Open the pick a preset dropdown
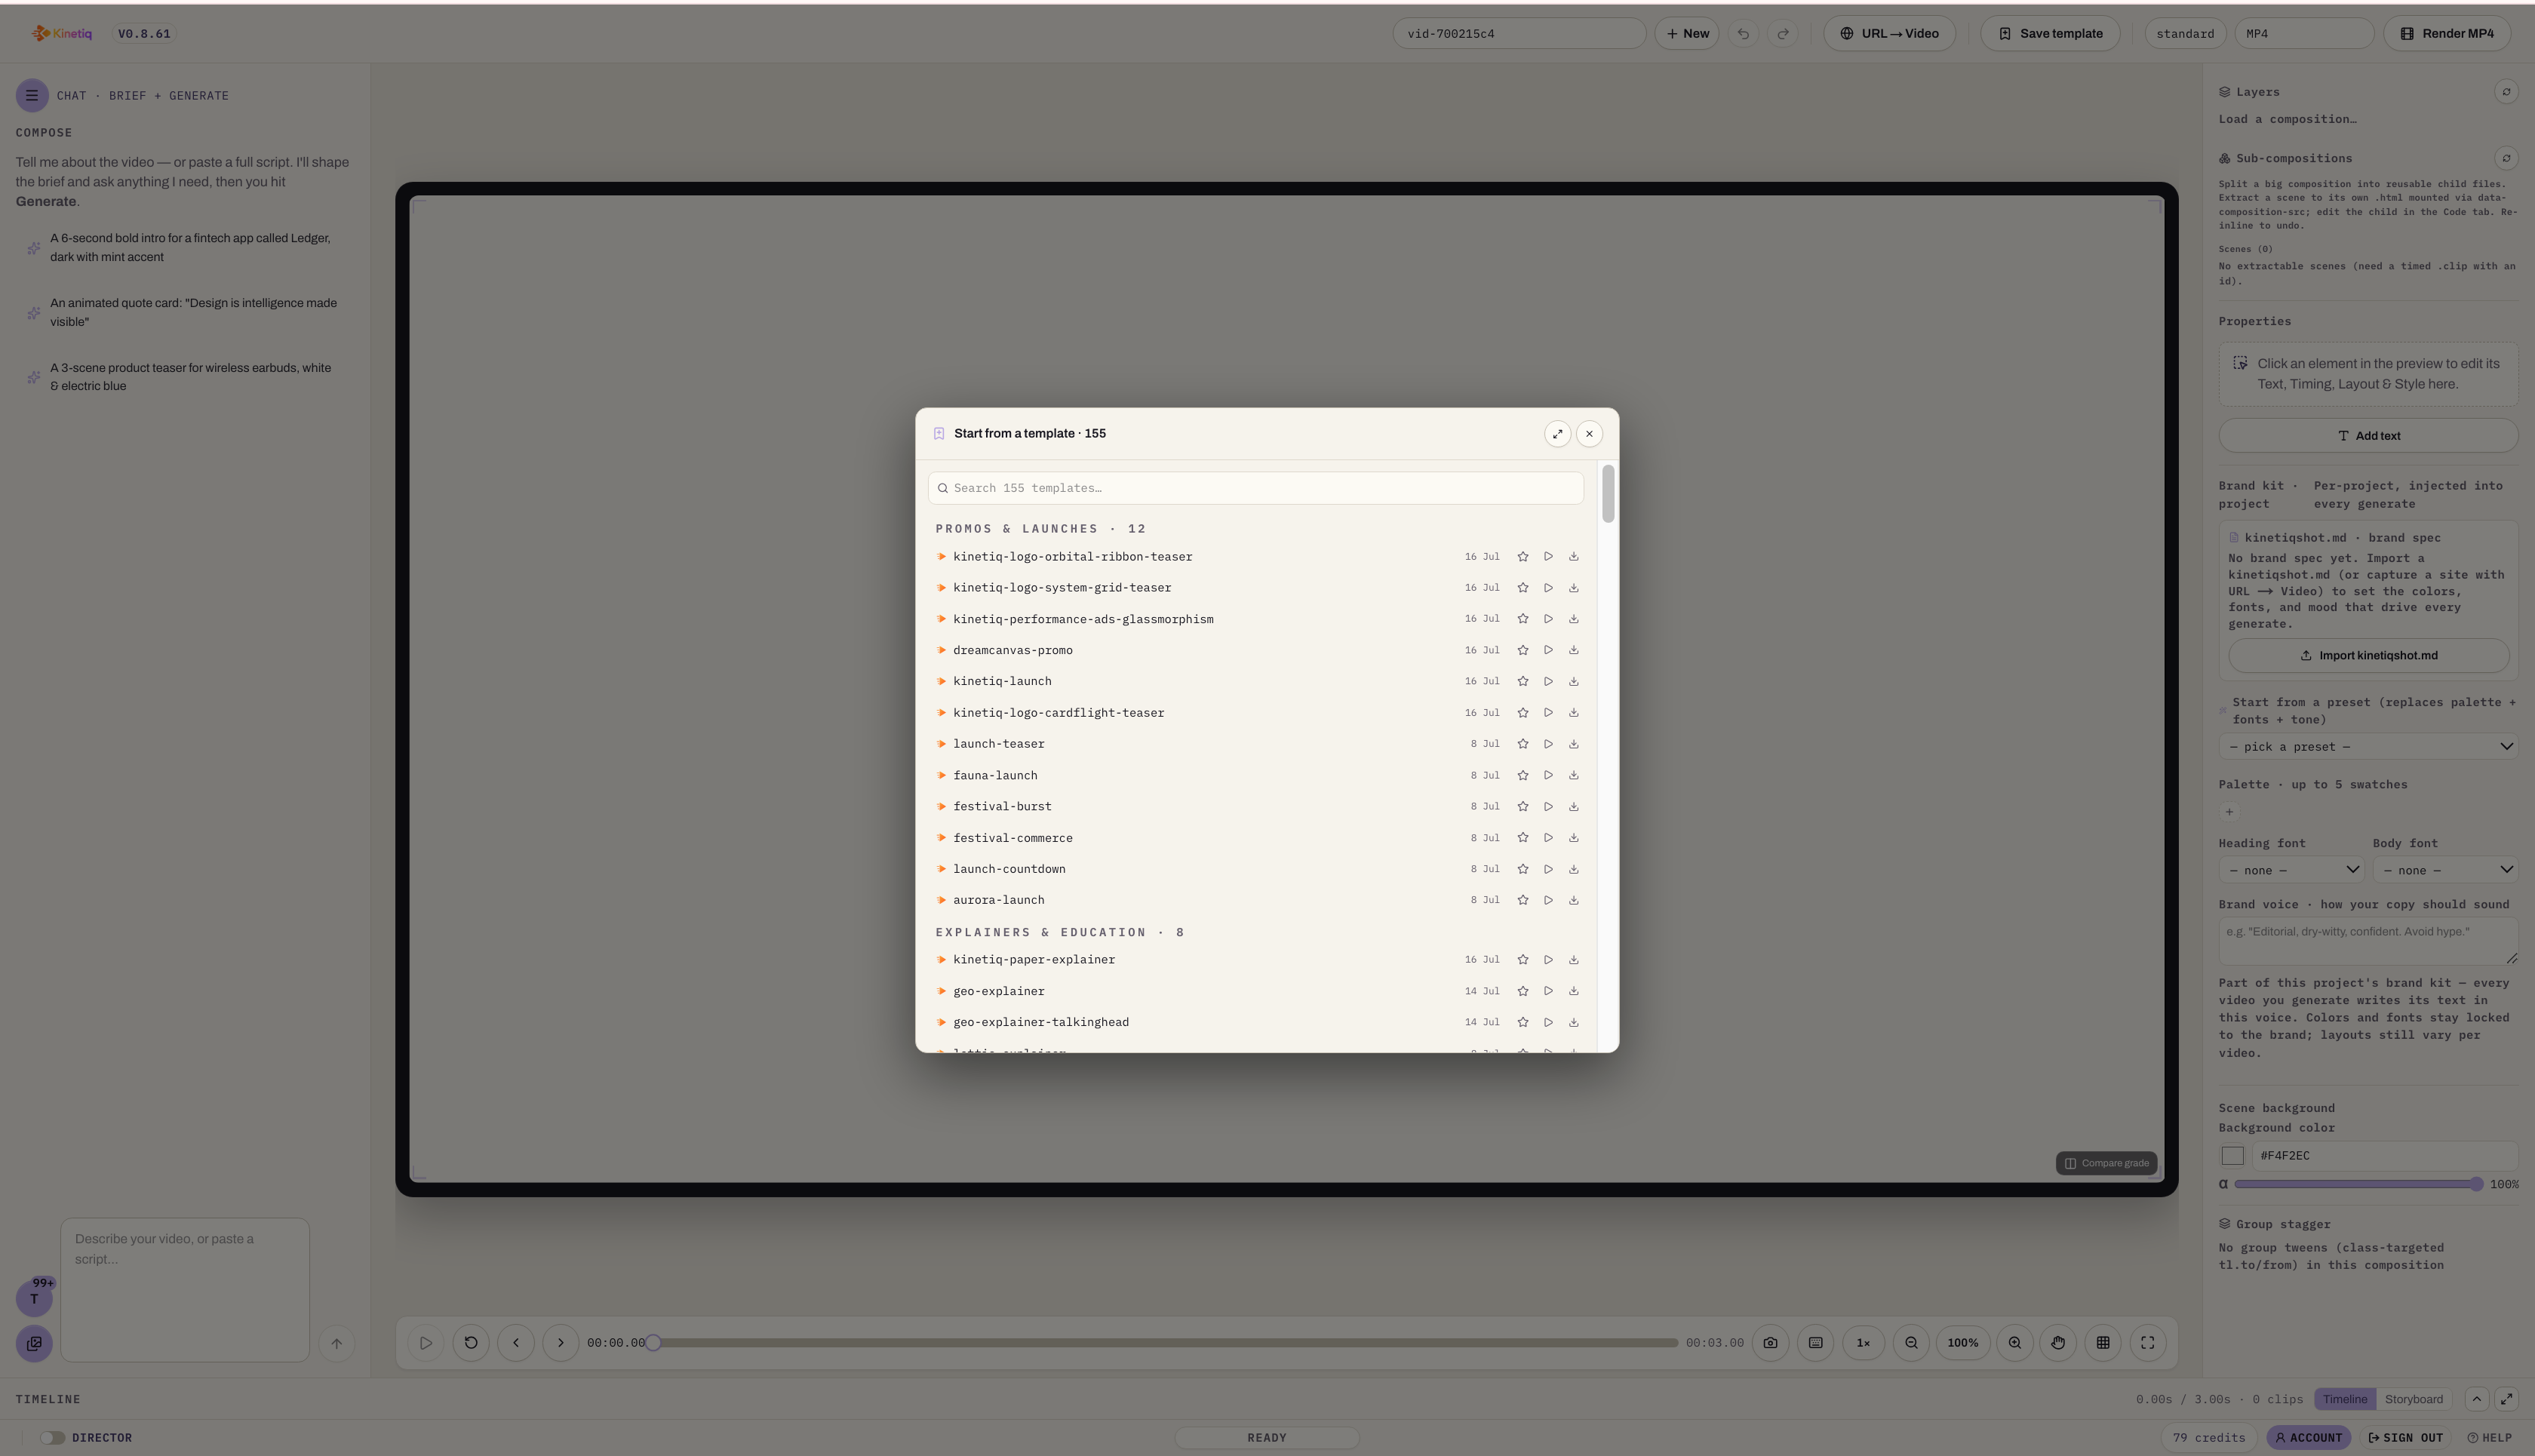Image resolution: width=2535 pixels, height=1456 pixels. 2368,747
